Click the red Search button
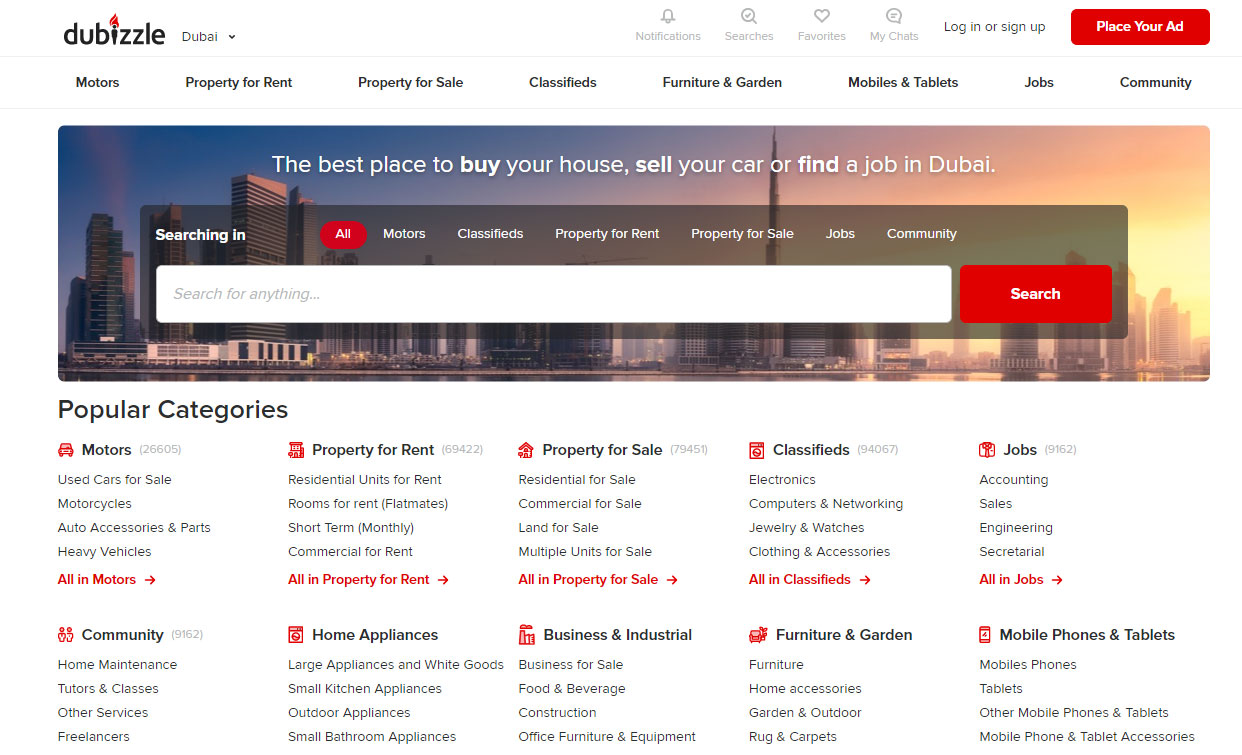This screenshot has height=755, width=1242. [1035, 294]
